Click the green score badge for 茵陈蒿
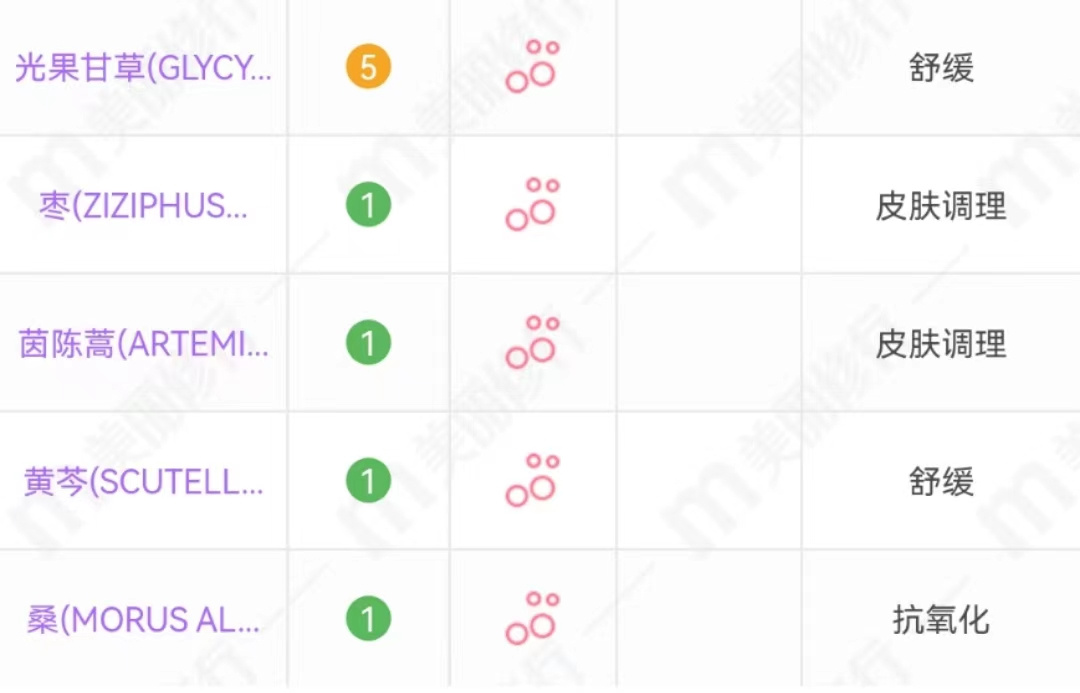 tap(368, 344)
